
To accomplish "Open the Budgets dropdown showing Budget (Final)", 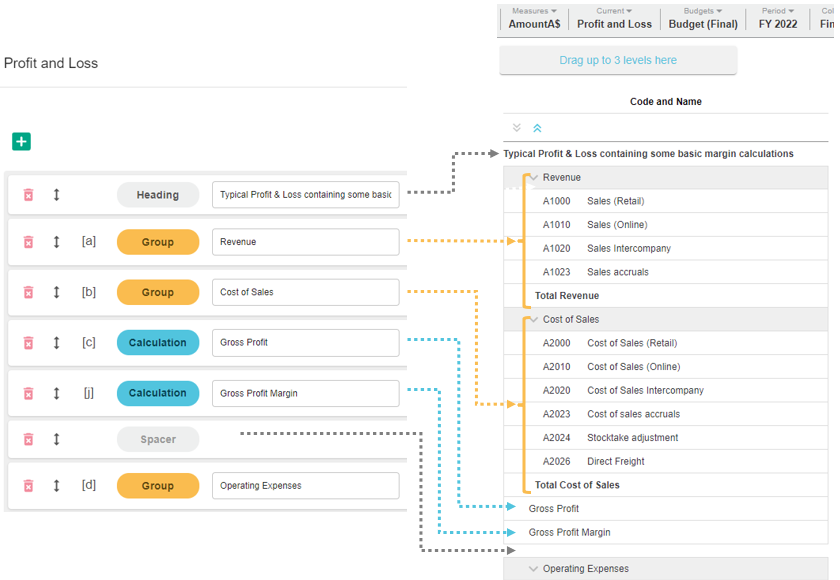I will point(703,18).
